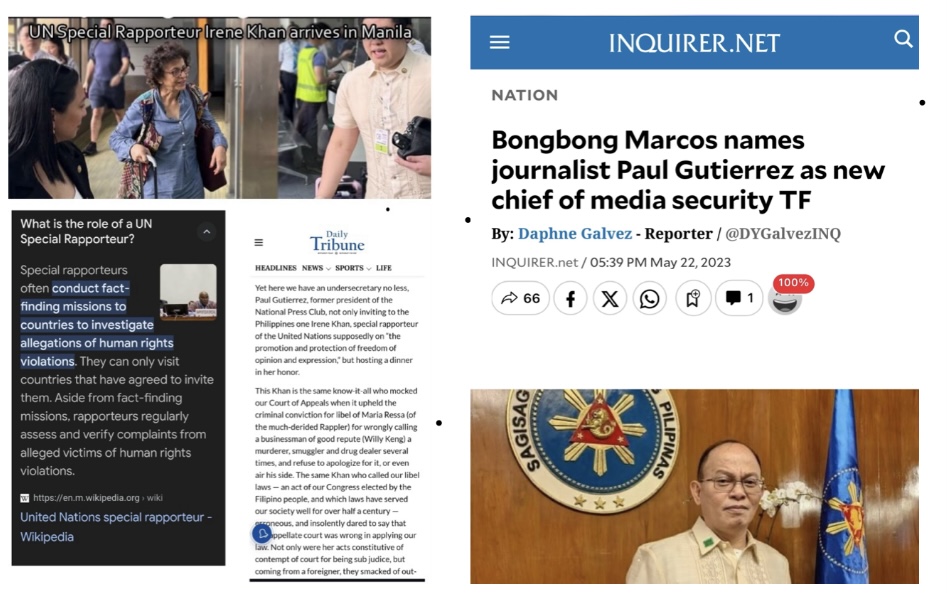Tap the blue floating chat button

coord(262,533)
